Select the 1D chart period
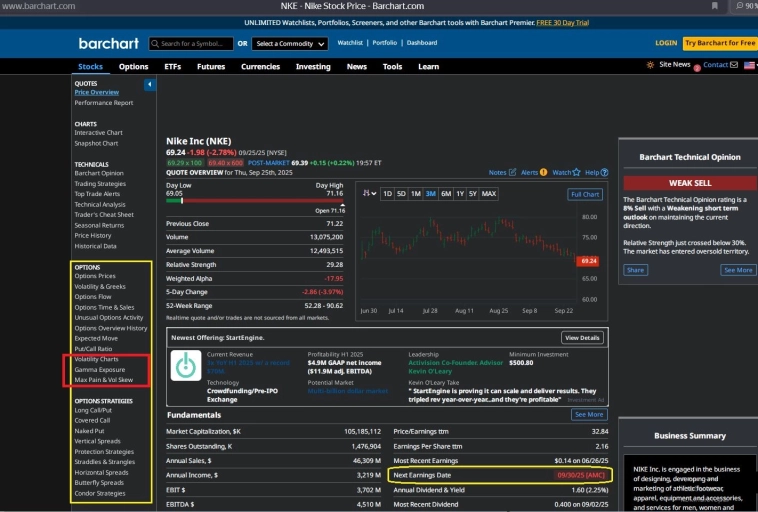The width and height of the screenshot is (758, 512). coord(387,193)
